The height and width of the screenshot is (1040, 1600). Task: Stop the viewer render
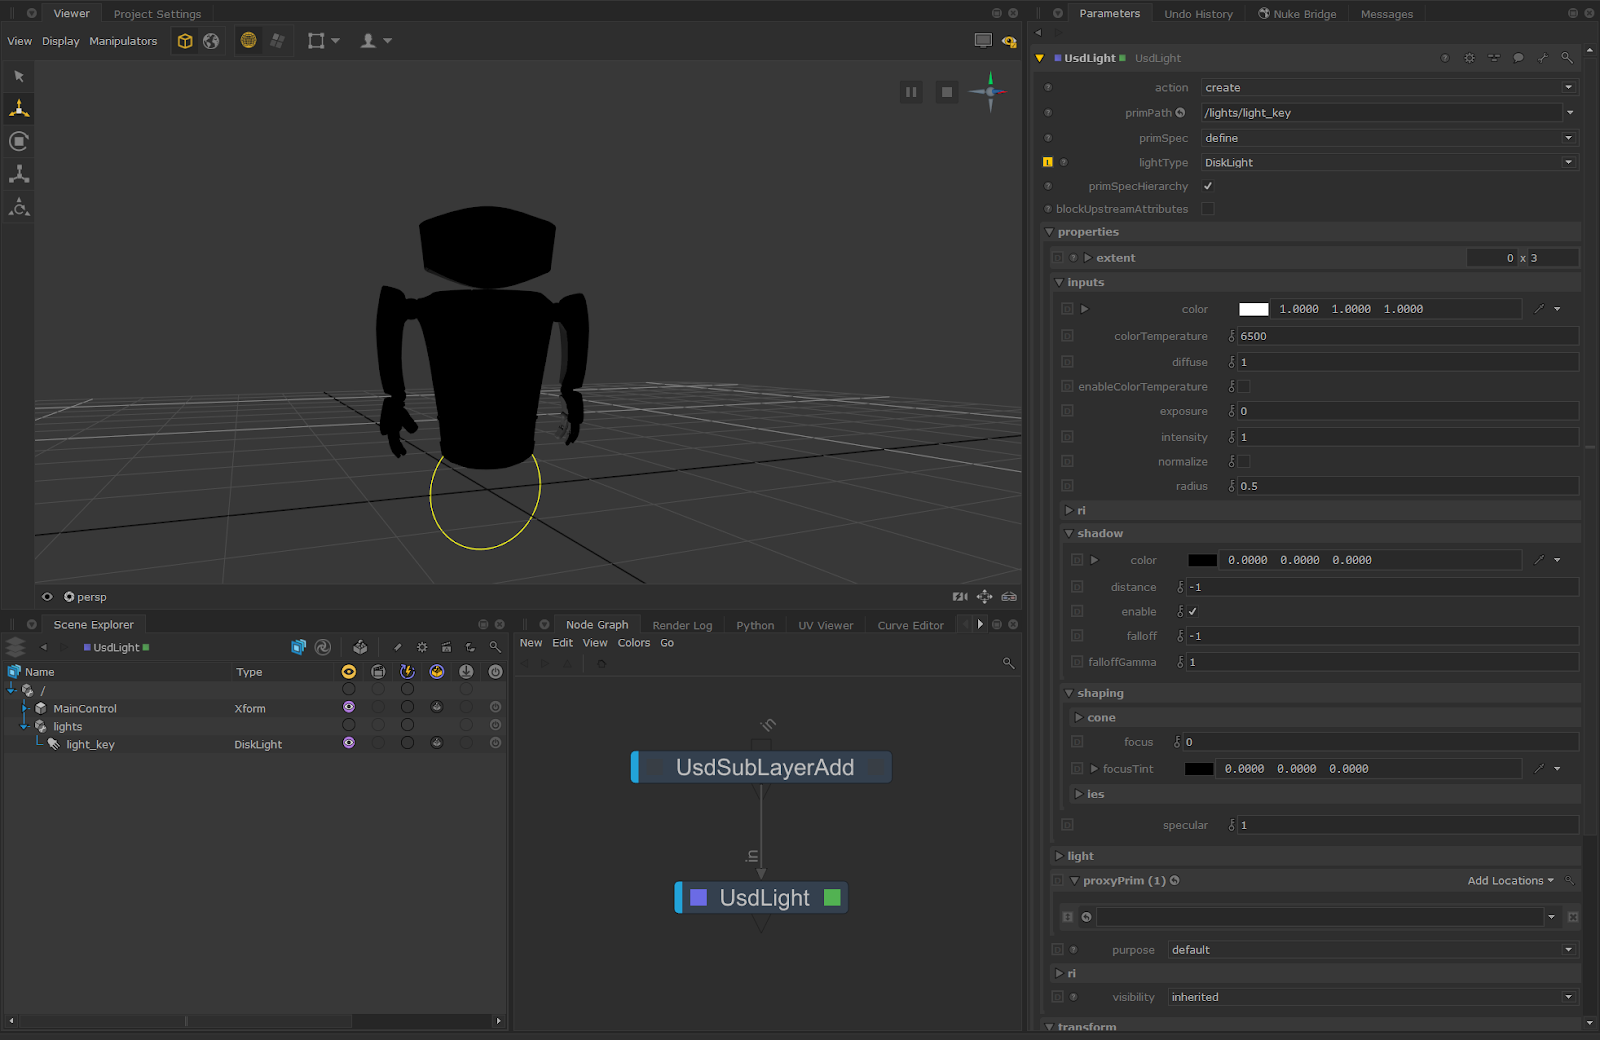pos(946,92)
